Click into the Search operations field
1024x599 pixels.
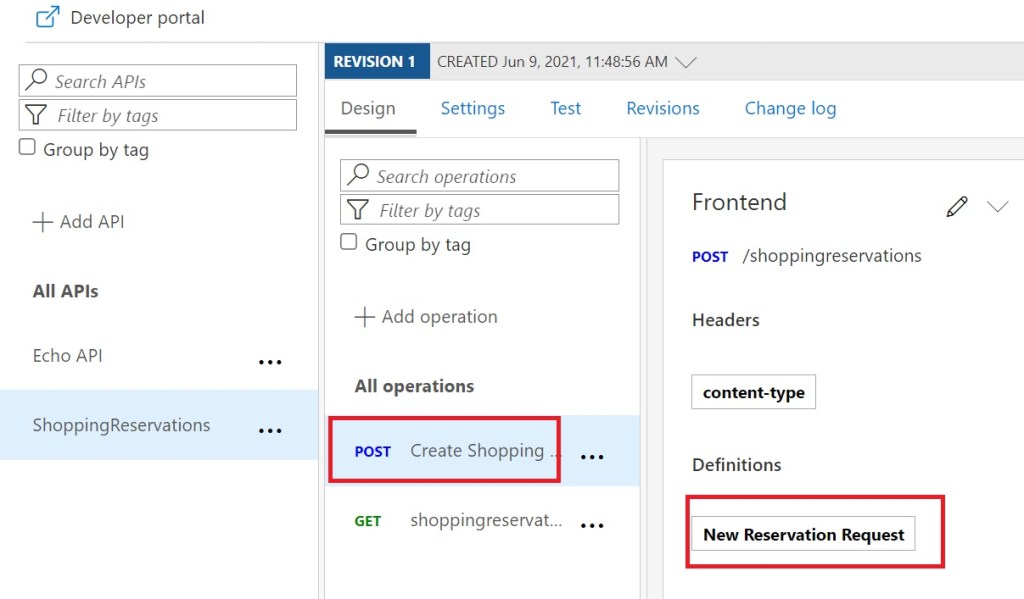[479, 176]
